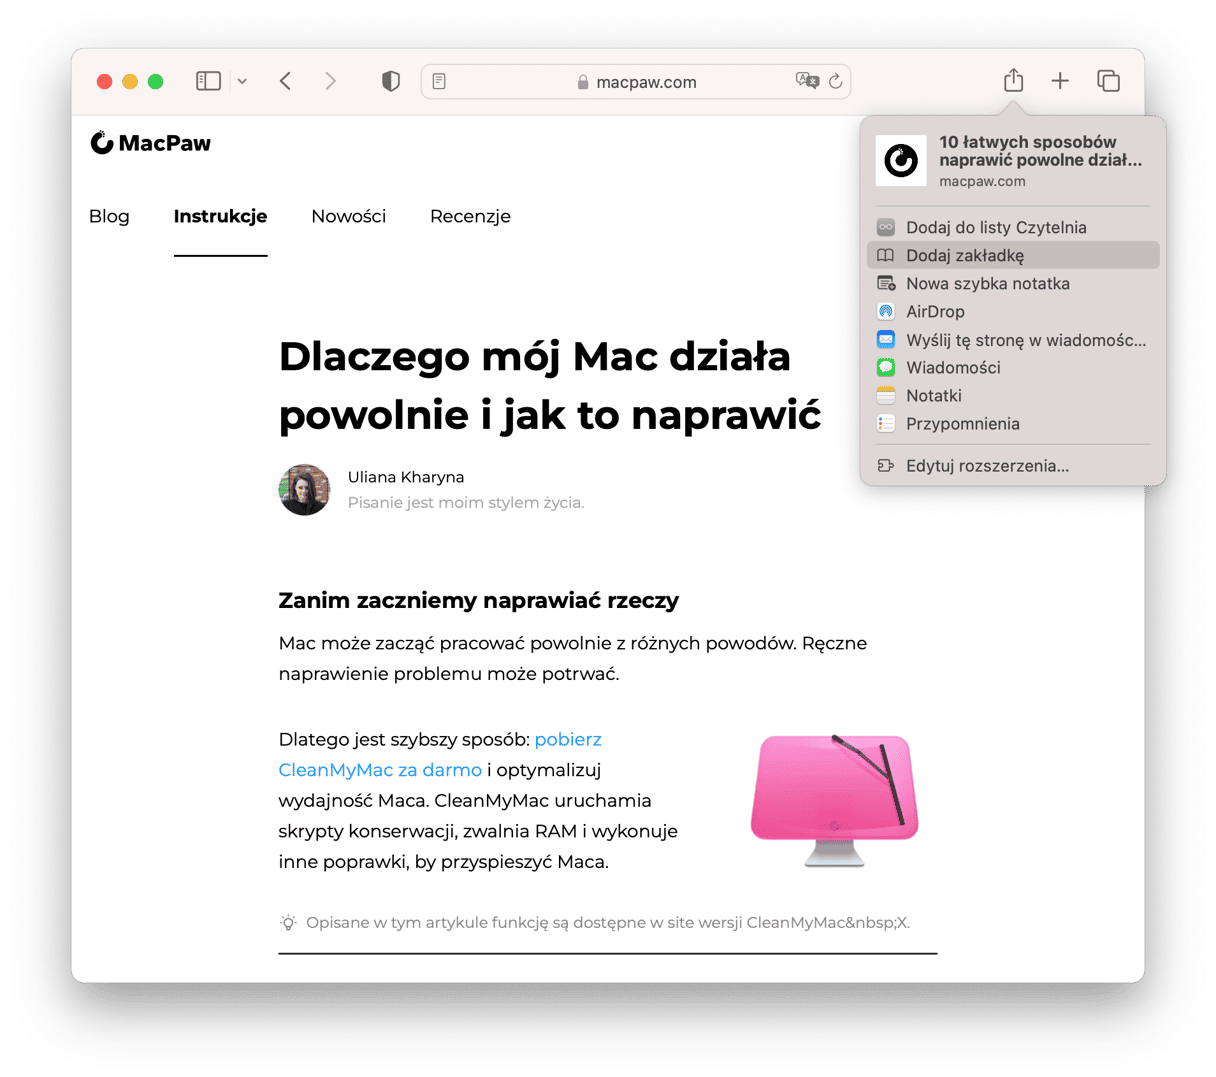This screenshot has height=1077, width=1216.
Task: Click the bookmark book icon
Action: (x=886, y=255)
